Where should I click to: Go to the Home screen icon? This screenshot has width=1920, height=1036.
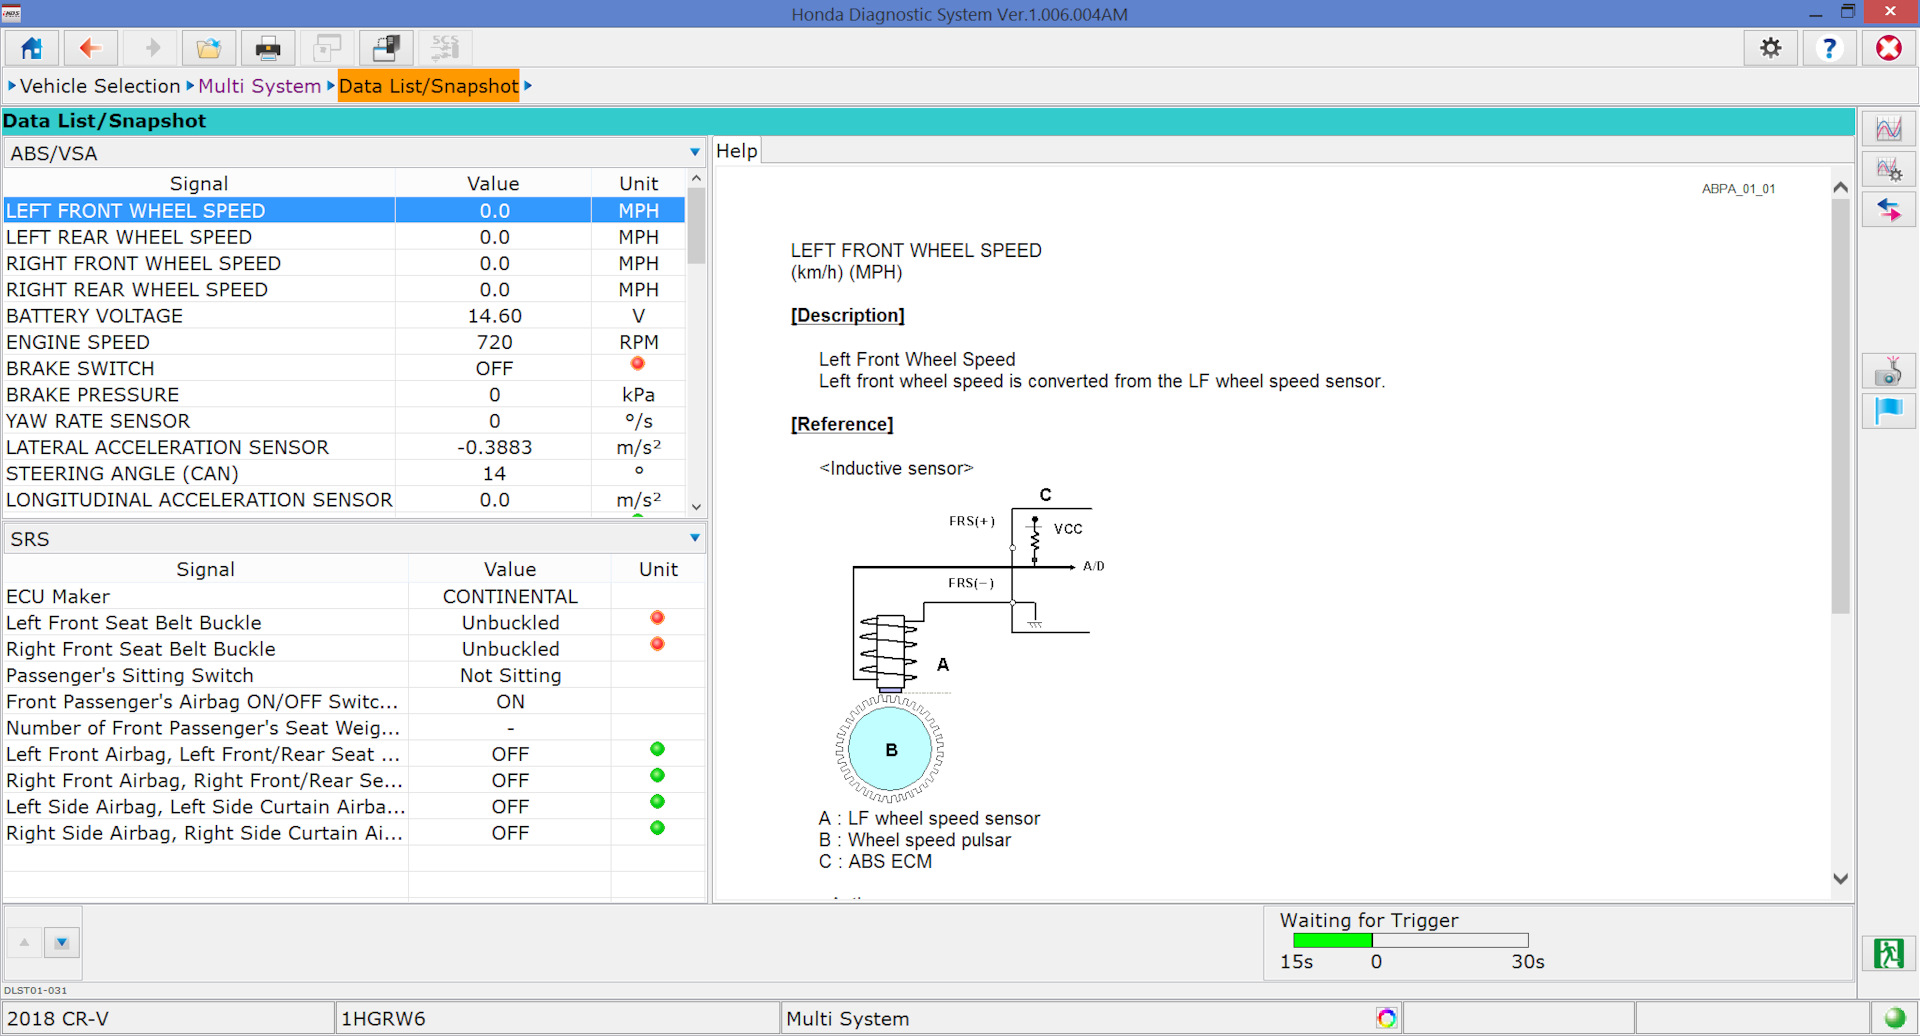coord(32,48)
